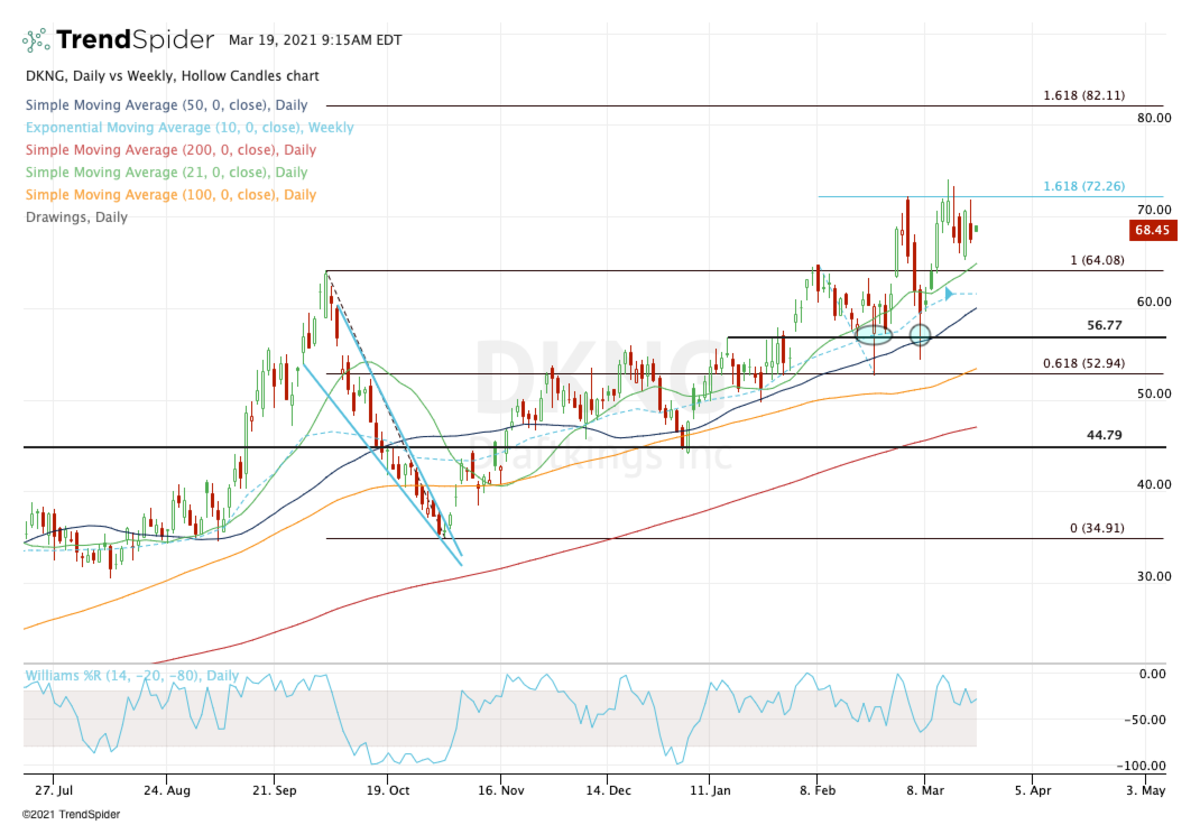
Task: Toggle the Simple Moving Average 200 legend entry
Action: point(170,150)
